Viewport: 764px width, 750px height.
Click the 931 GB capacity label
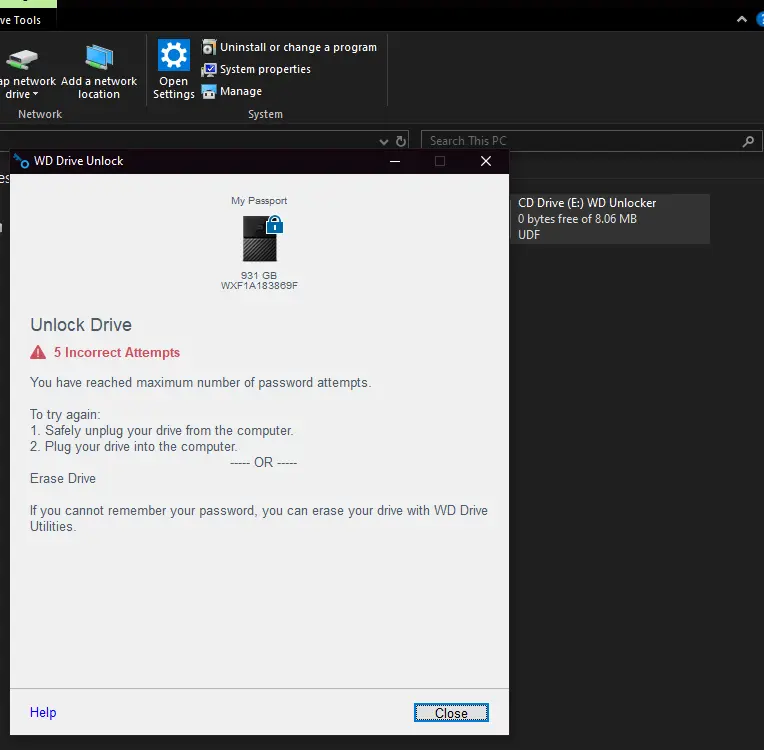pos(259,275)
